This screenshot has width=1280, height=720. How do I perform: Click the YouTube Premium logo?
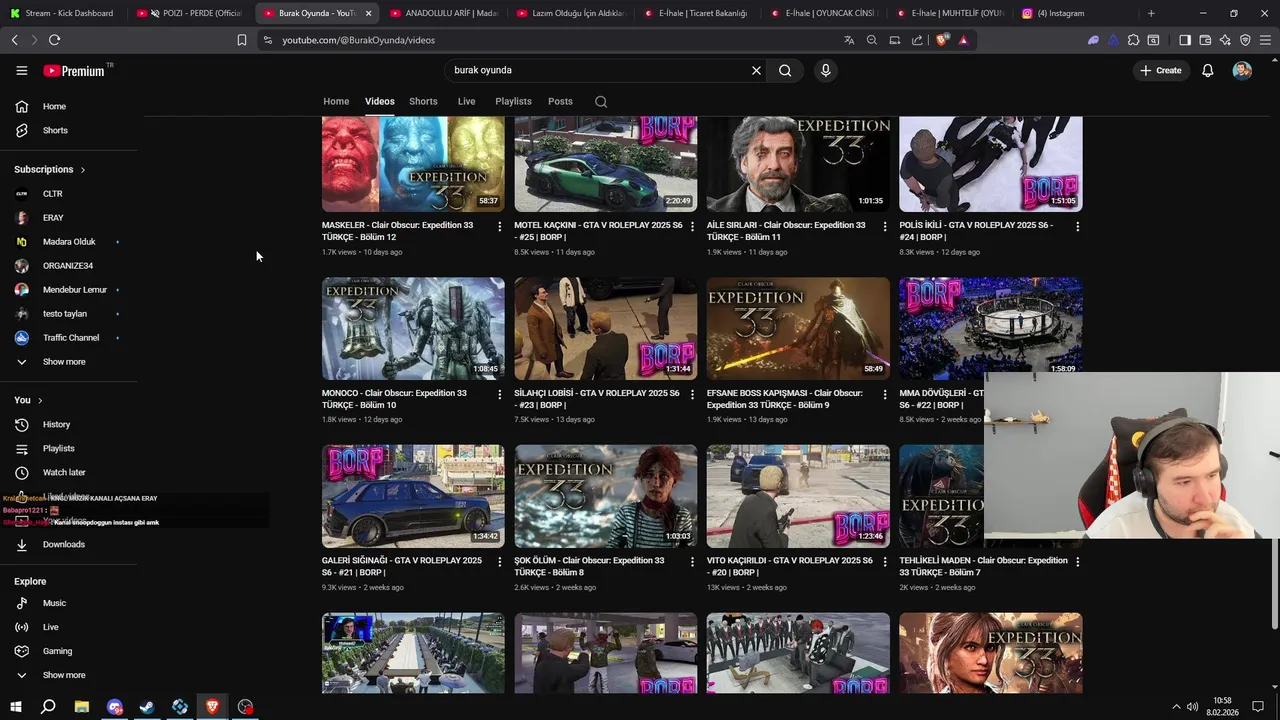(75, 71)
